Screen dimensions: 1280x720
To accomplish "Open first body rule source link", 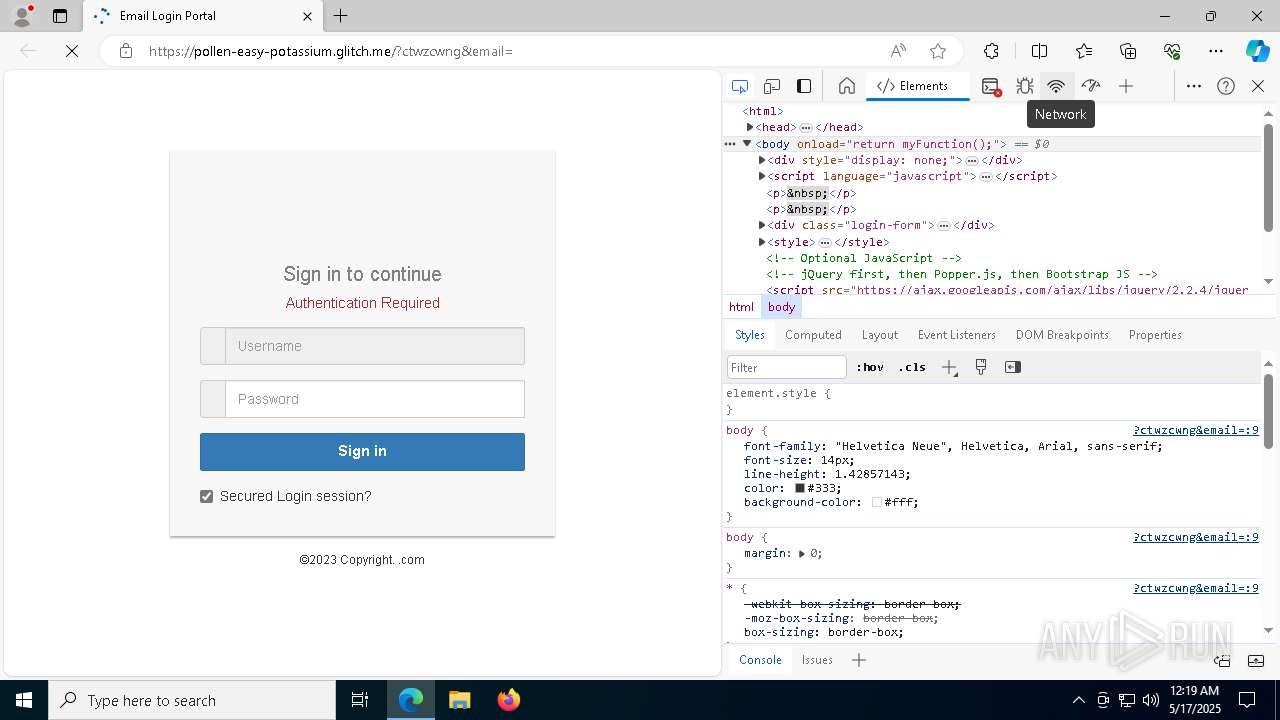I will [x=1196, y=430].
